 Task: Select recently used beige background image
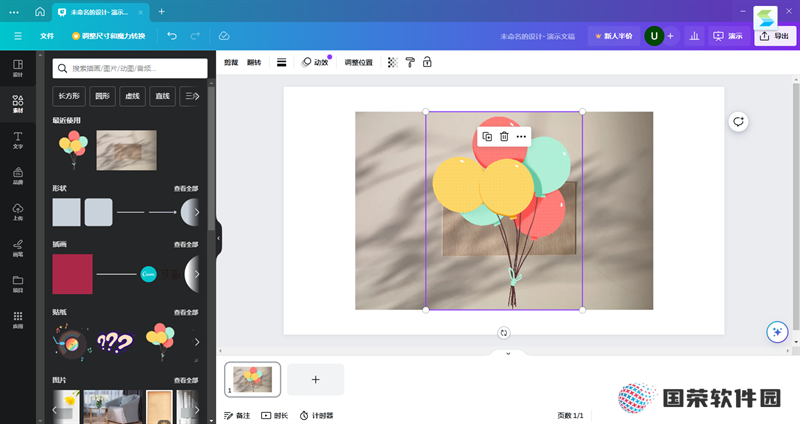pos(127,150)
